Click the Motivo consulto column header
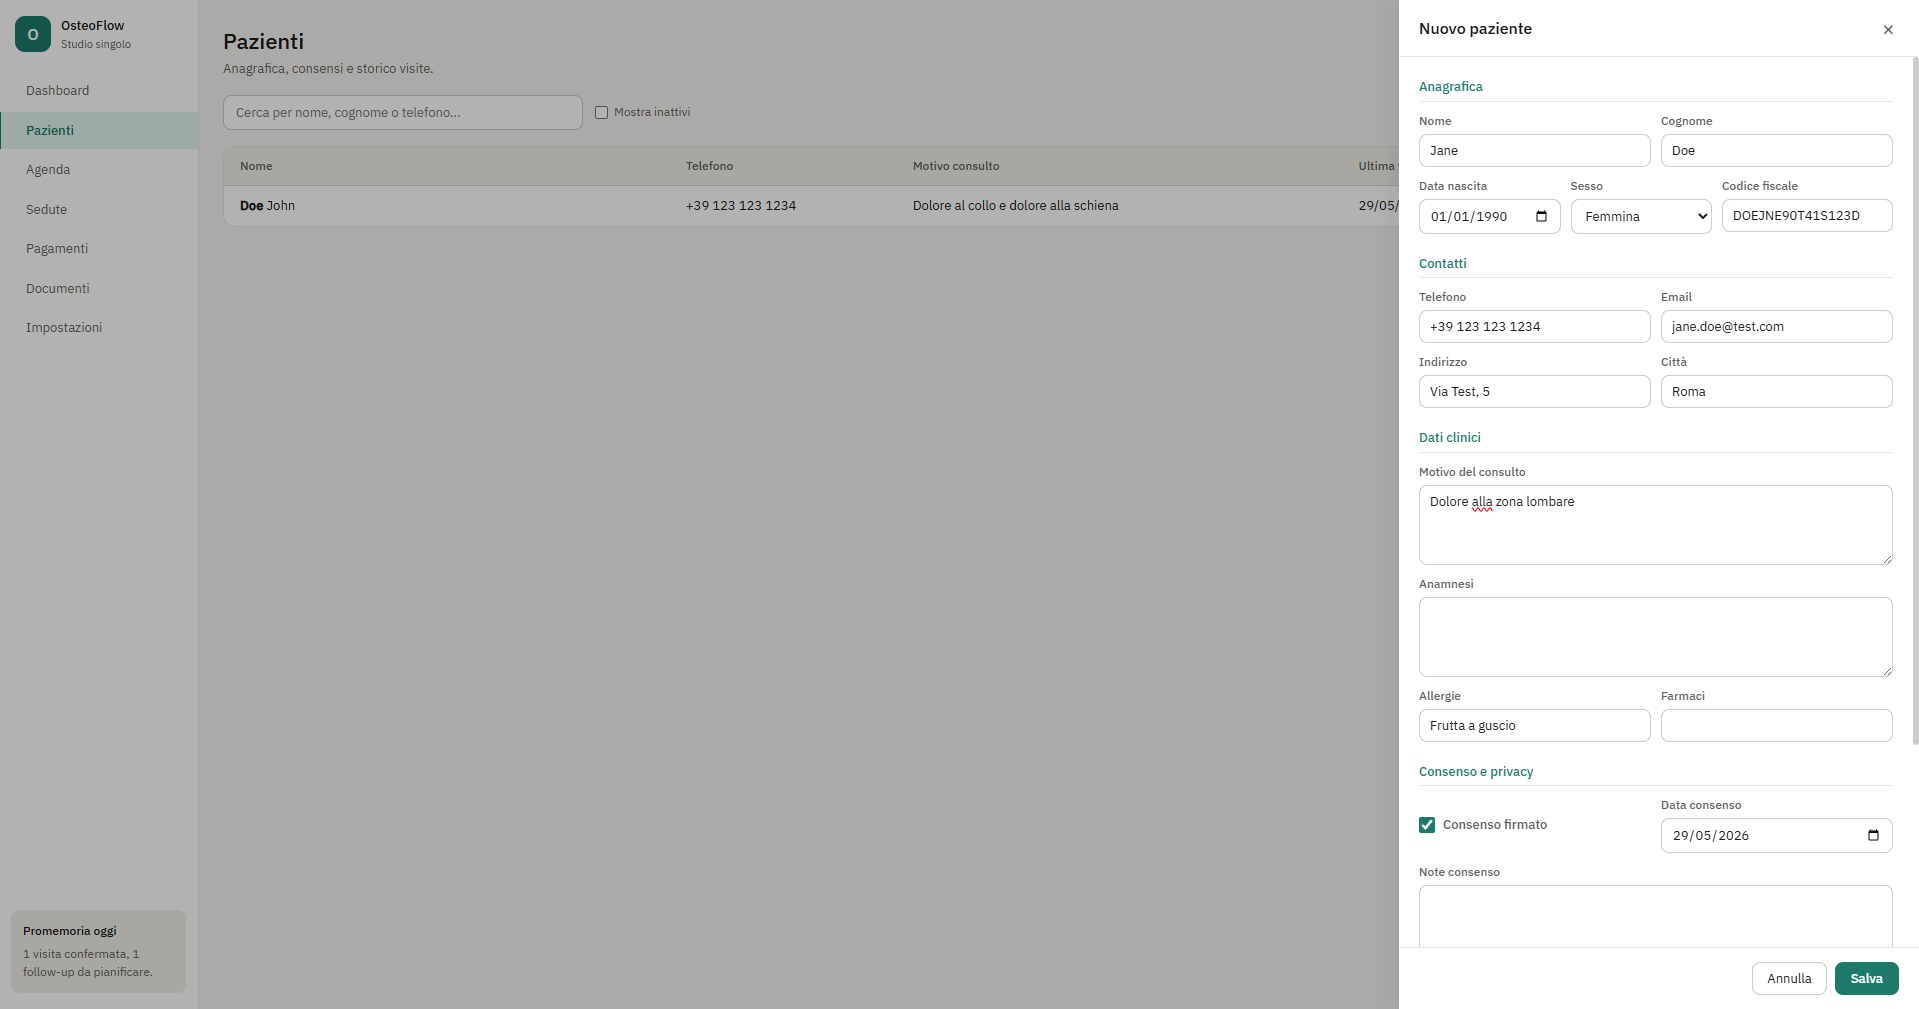1919x1009 pixels. [956, 166]
